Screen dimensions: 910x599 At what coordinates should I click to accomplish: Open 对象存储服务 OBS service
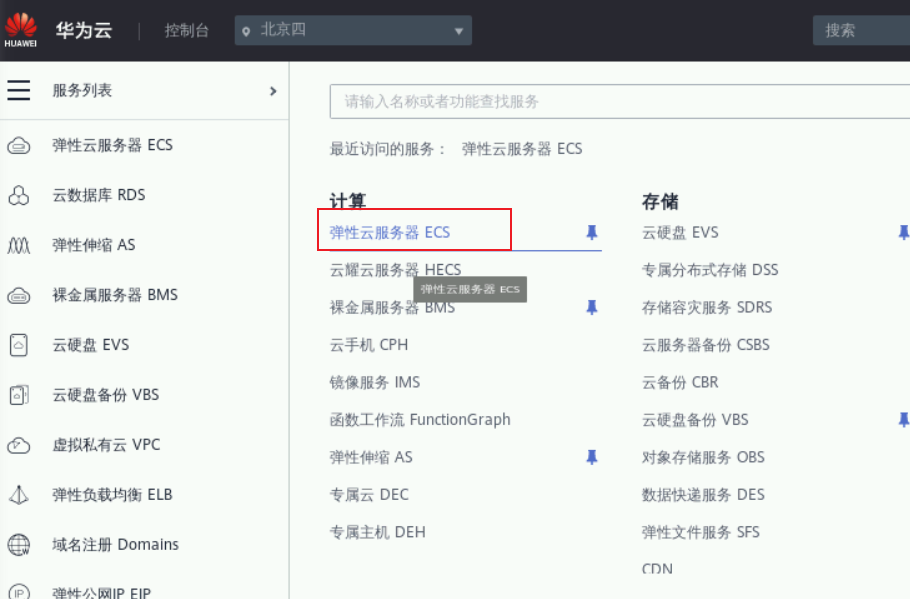coord(703,457)
